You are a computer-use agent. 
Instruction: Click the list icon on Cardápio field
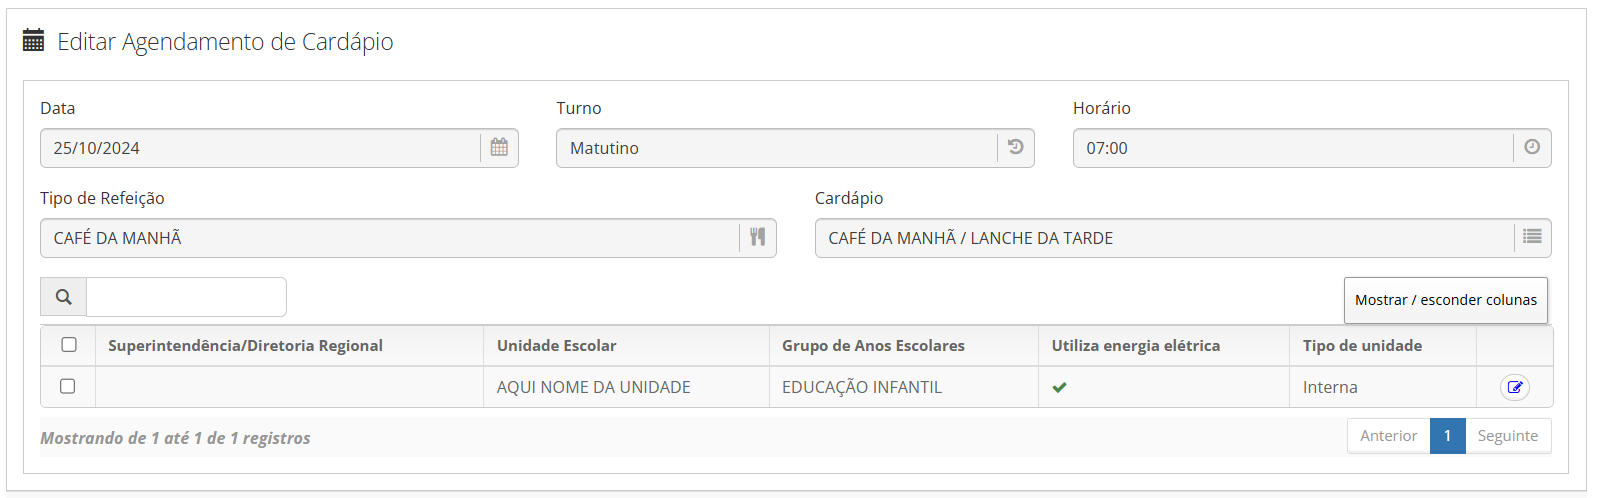coord(1532,238)
